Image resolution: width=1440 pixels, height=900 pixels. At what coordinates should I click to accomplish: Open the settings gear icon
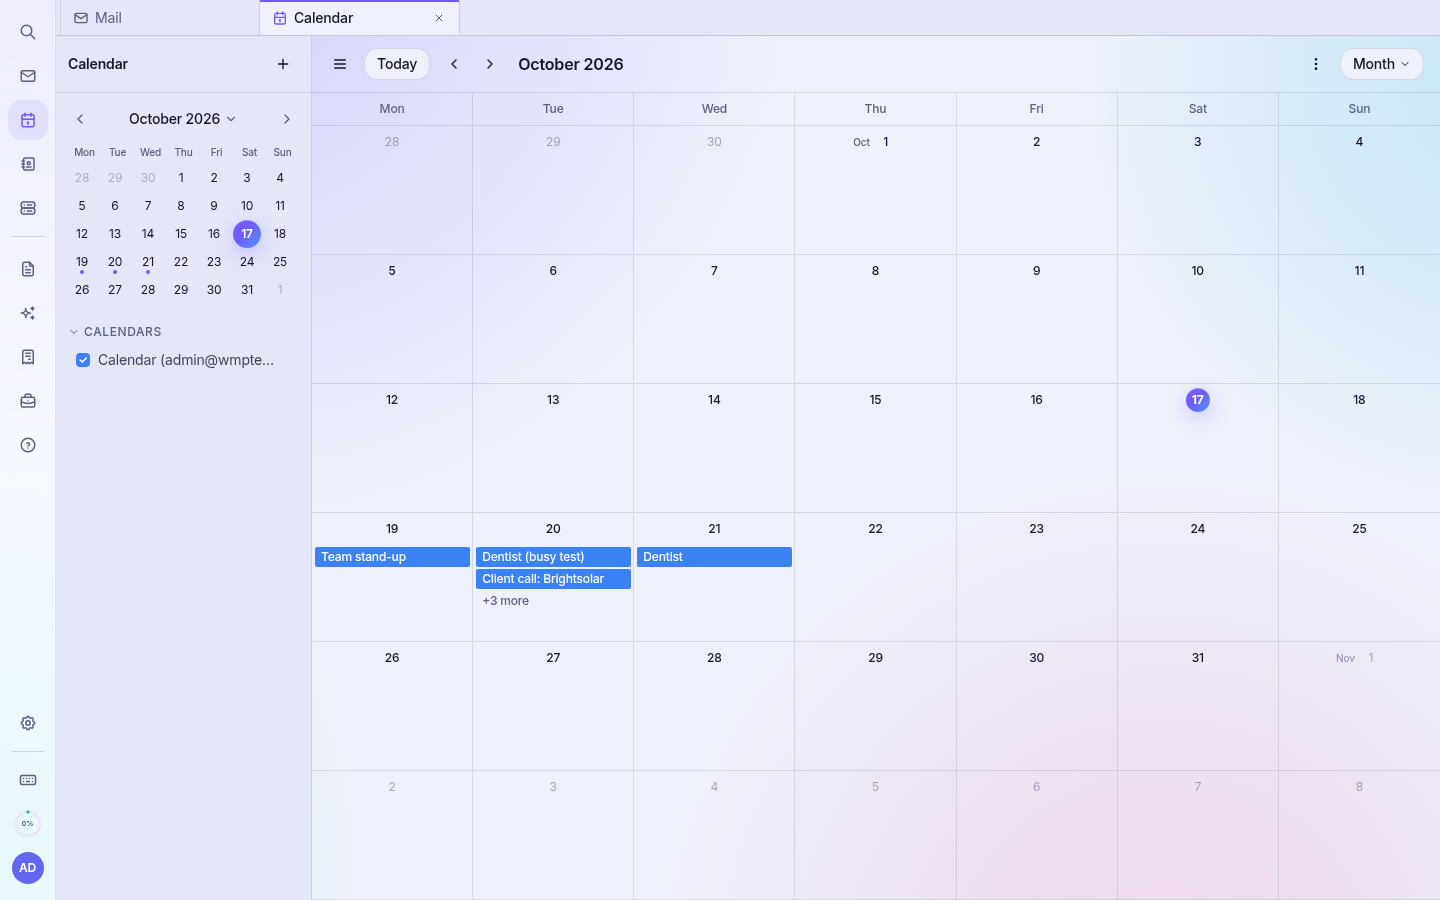pyautogui.click(x=28, y=723)
